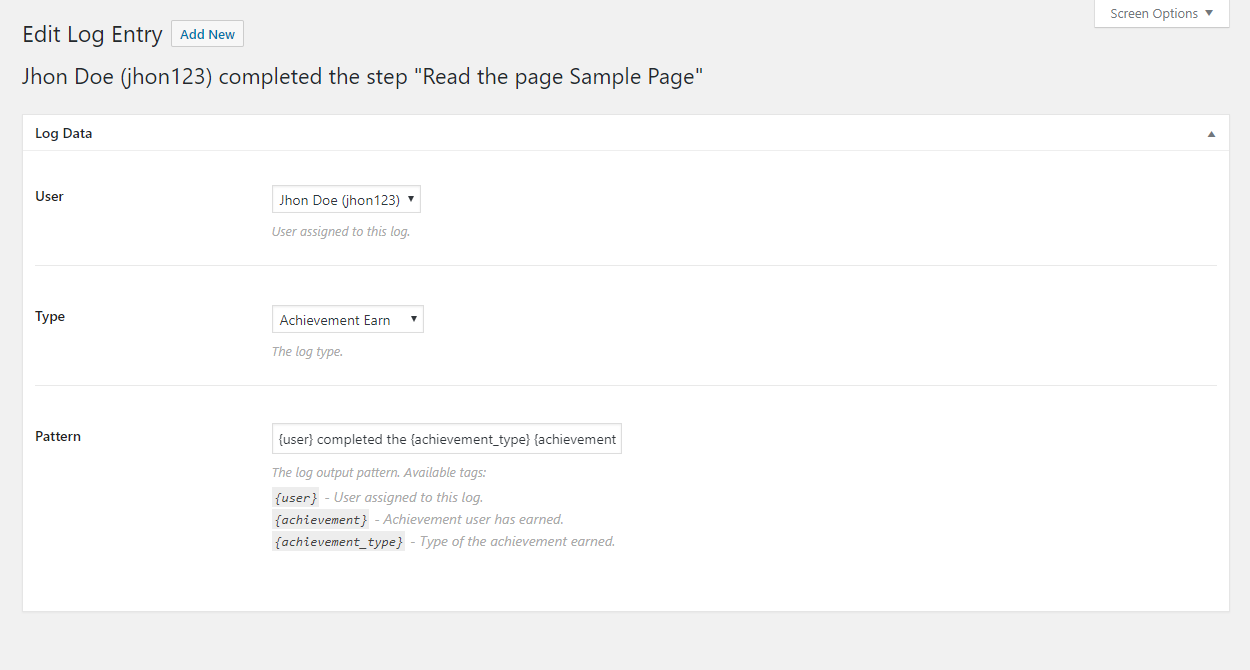
Task: Open the User dropdown showing Jhon Doe
Action: click(x=346, y=200)
